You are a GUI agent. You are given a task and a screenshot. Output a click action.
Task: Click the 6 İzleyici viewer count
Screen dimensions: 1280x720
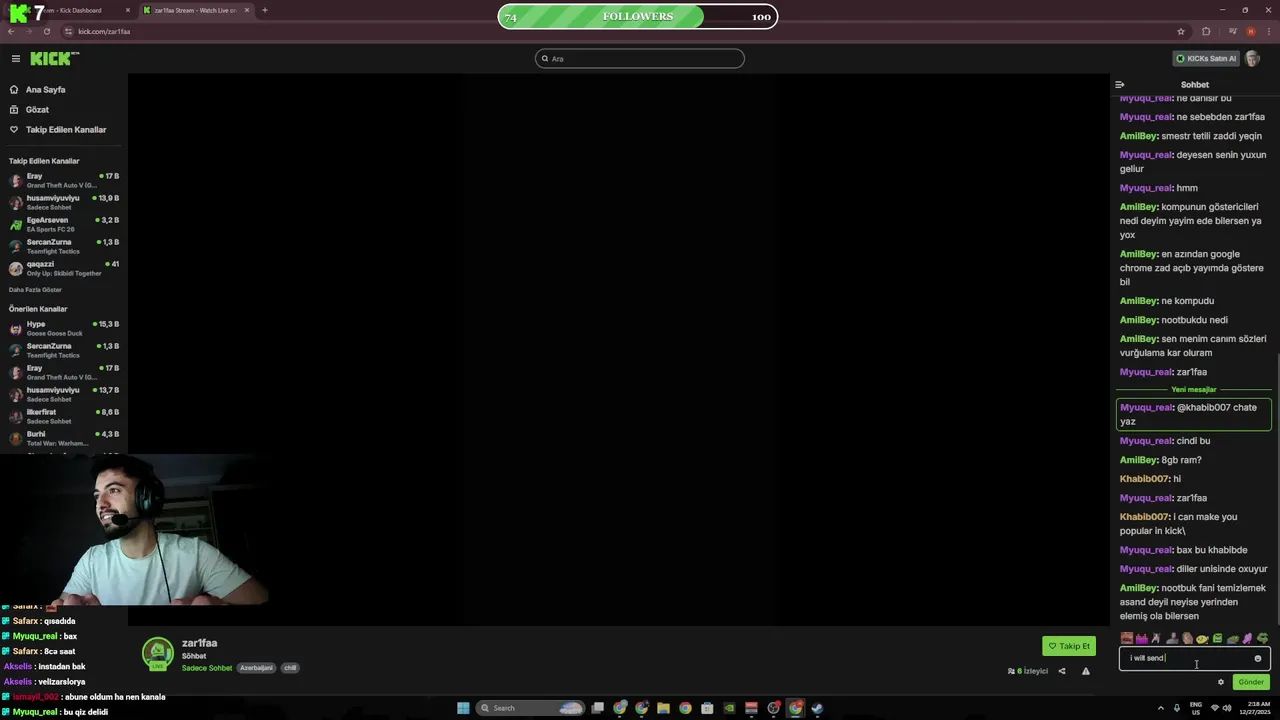(1028, 671)
